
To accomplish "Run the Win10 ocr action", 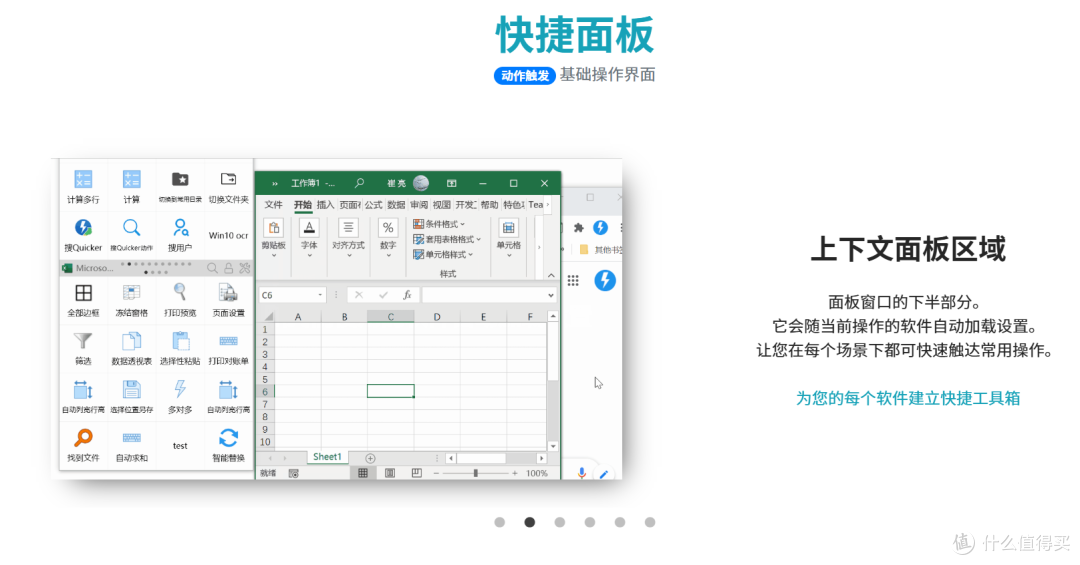I will pyautogui.click(x=228, y=236).
